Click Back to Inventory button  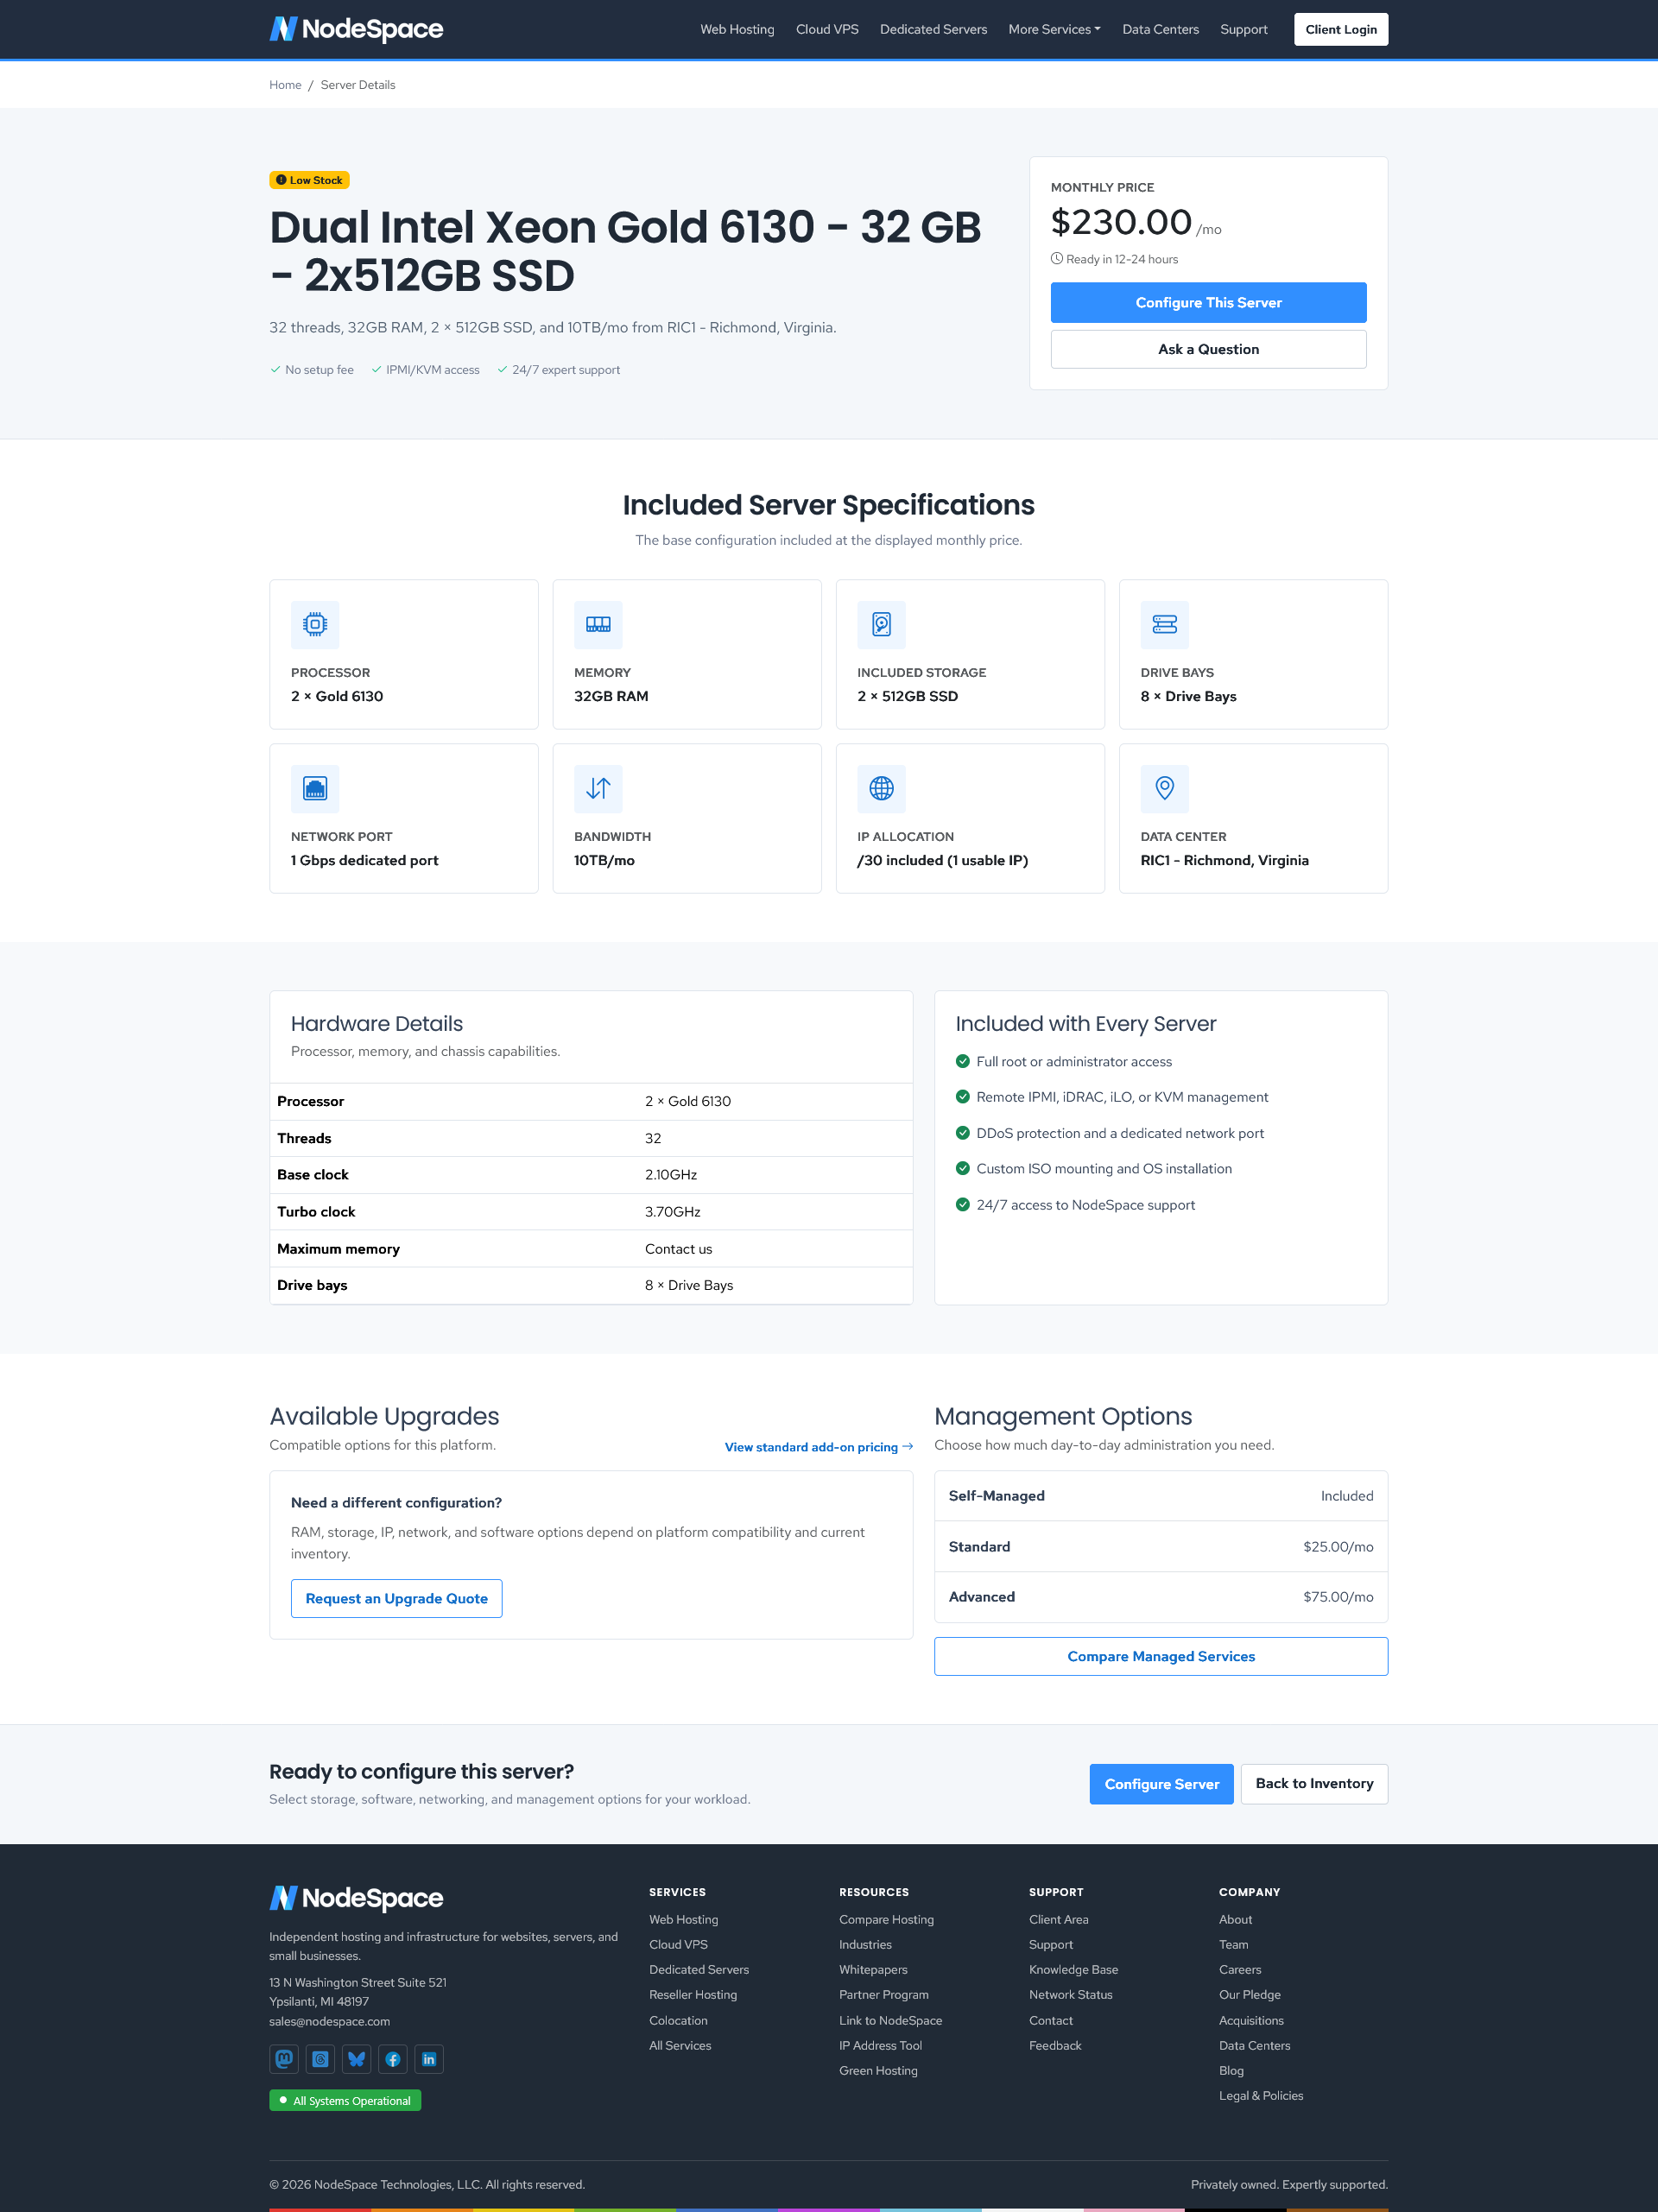click(x=1314, y=1784)
